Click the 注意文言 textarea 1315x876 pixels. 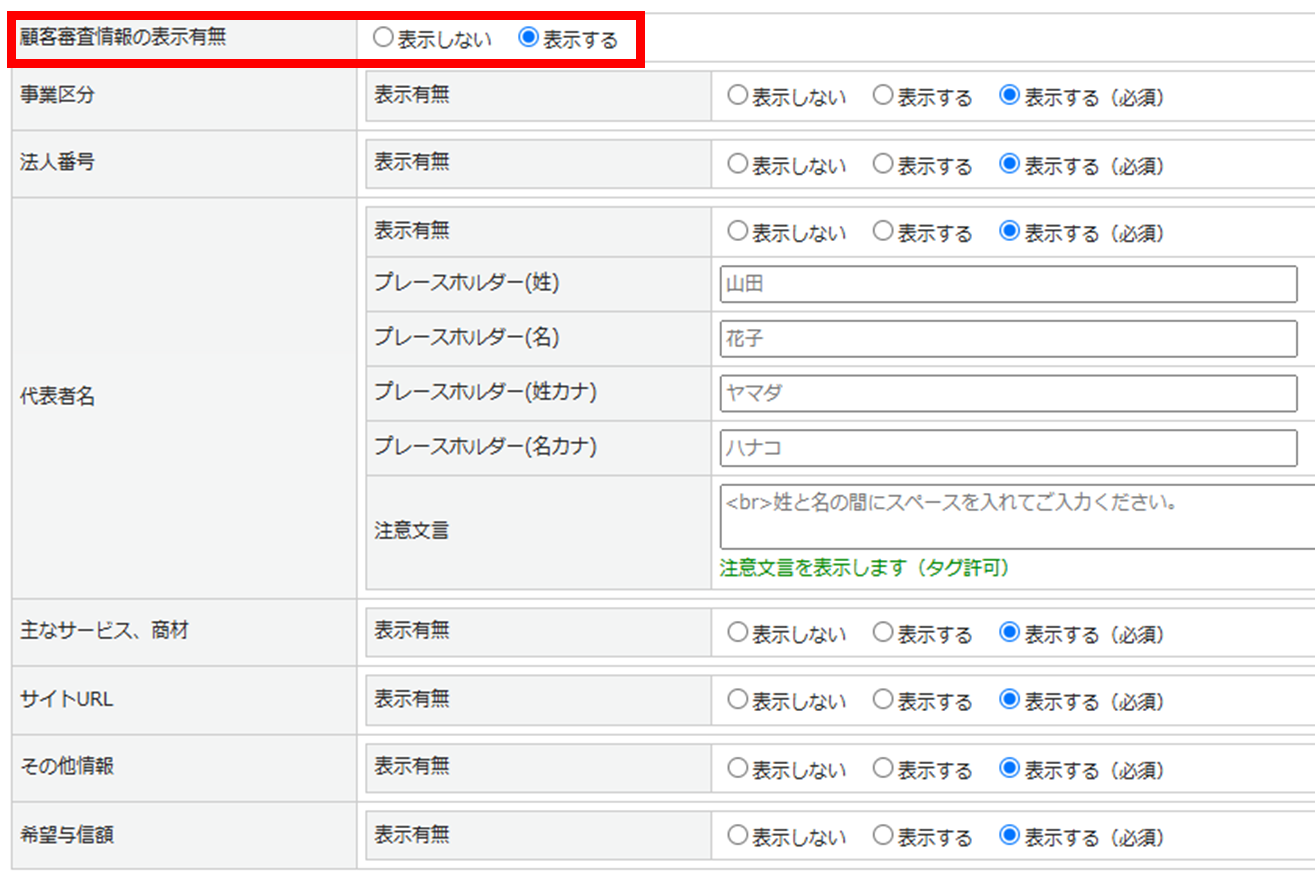click(1015, 517)
